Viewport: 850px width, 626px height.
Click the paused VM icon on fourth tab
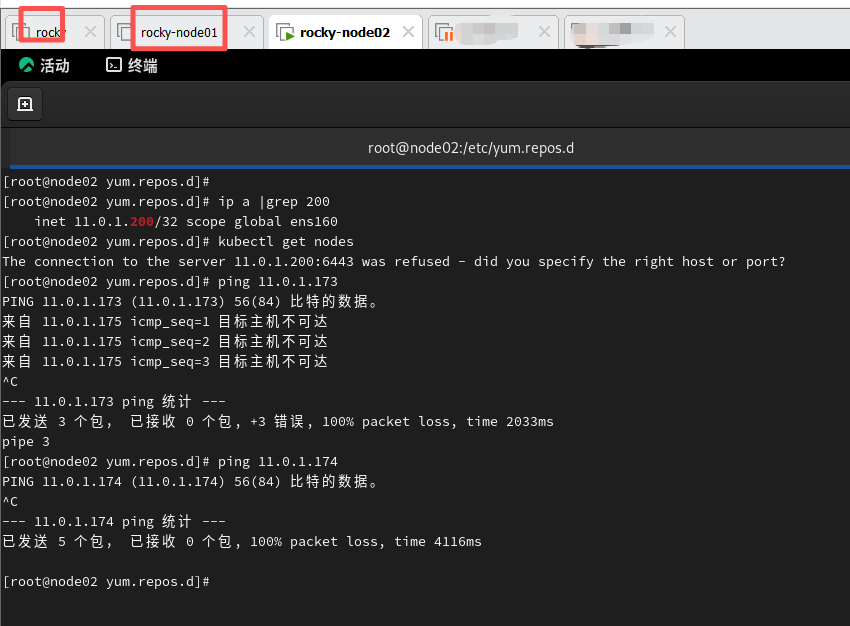pos(444,33)
